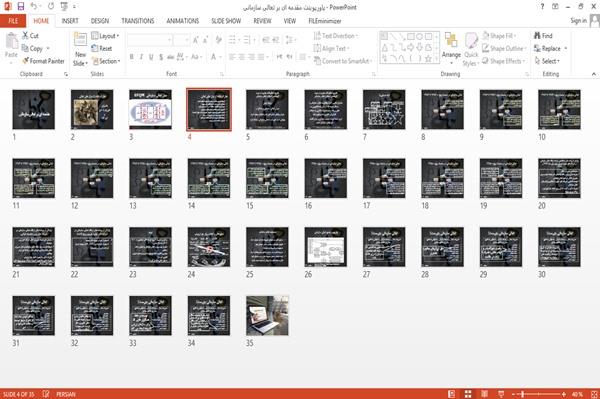600x399 pixels.
Task: Click the spell check icon in status bar
Action: tap(46, 394)
